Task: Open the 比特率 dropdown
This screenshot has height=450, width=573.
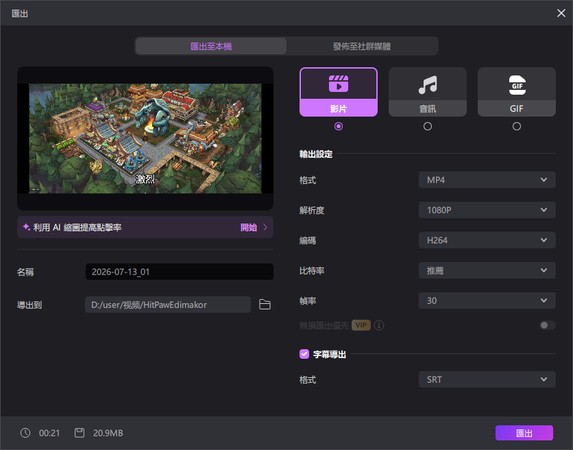Action: point(487,271)
